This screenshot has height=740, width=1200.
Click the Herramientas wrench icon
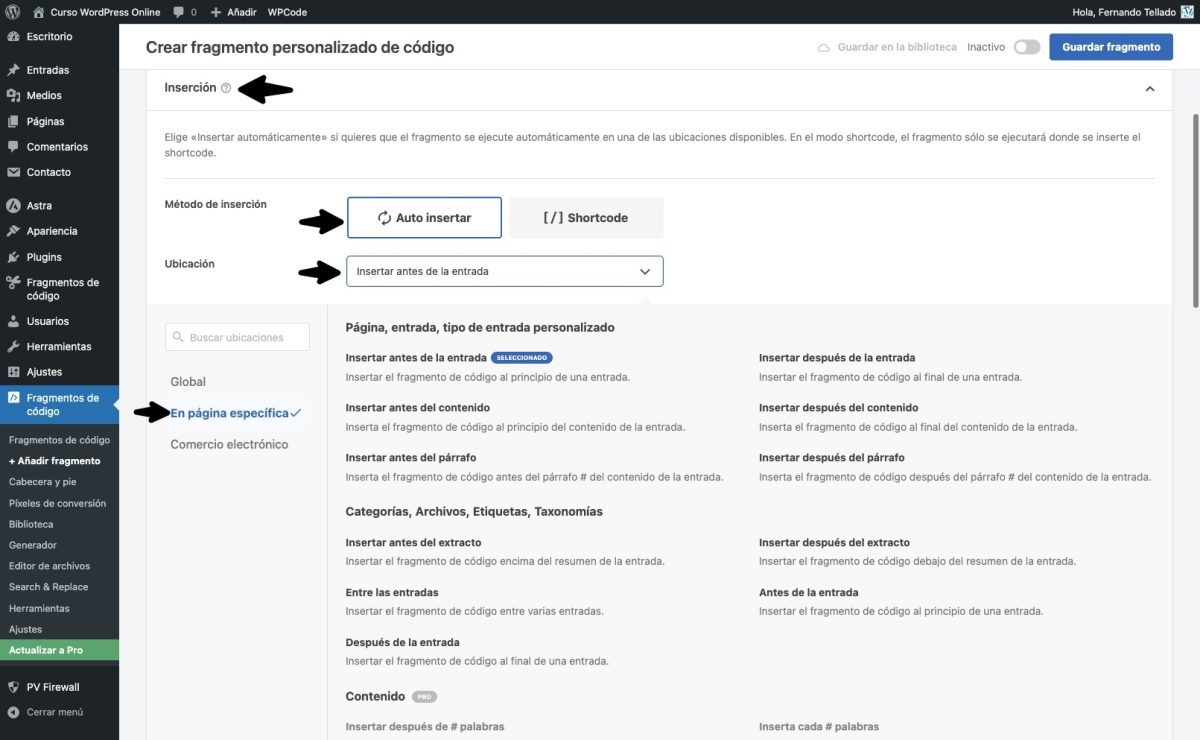(x=13, y=347)
